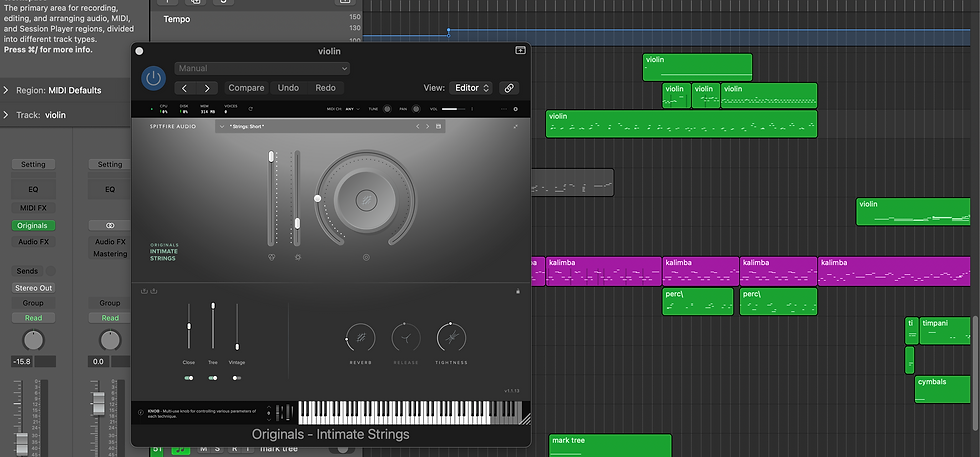
Task: Click the expression icon below the left slider
Action: click(271, 257)
